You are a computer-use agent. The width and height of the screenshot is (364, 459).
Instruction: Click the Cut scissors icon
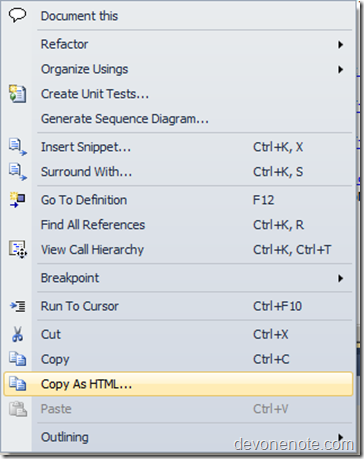pos(17,334)
